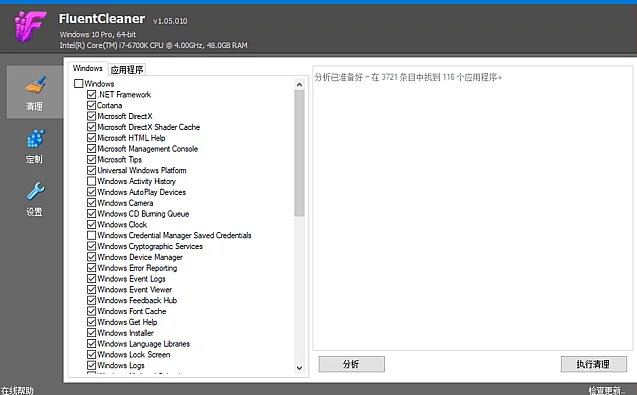Select the Windows Installer entry label
637x395 pixels.
pos(126,333)
